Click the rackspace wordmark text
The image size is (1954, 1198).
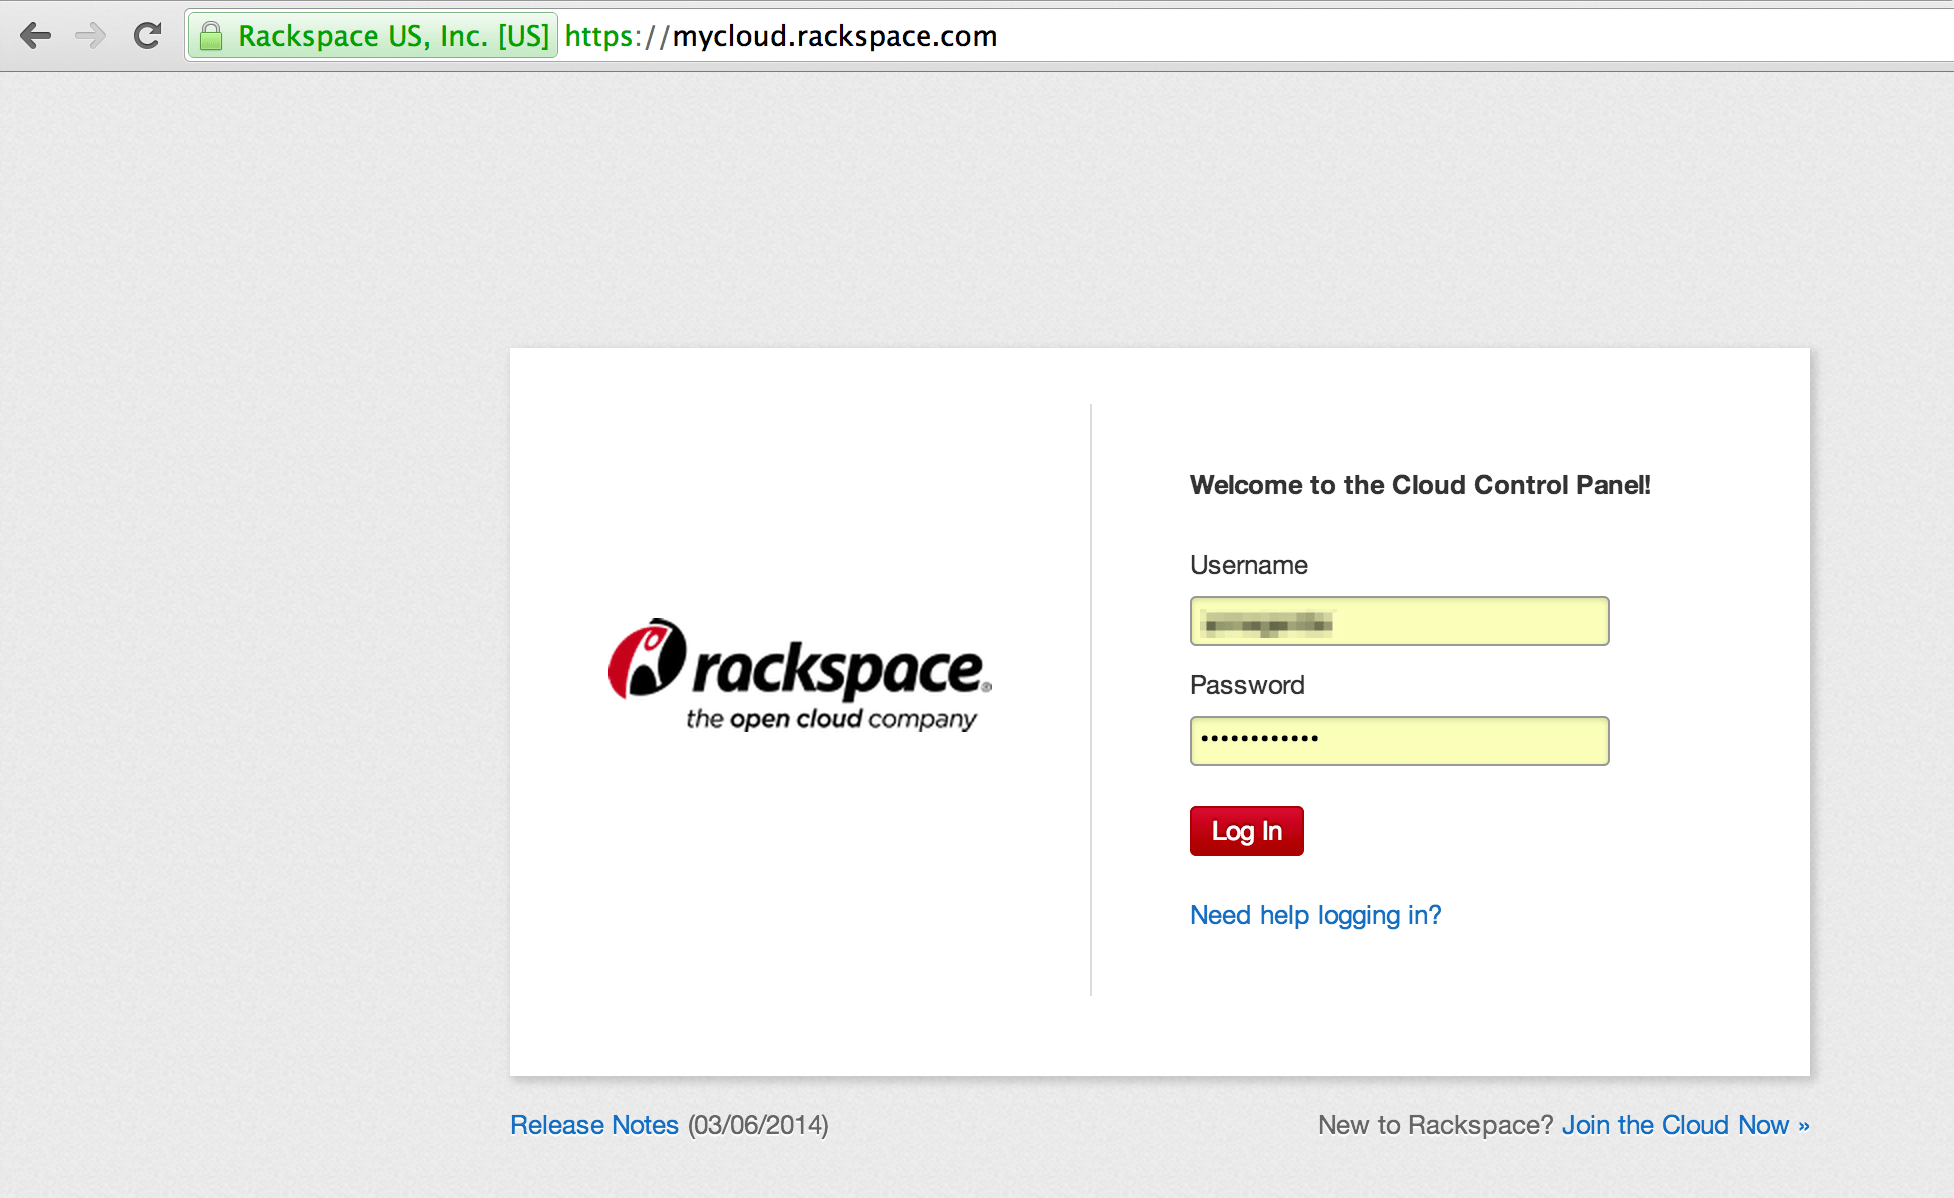(838, 670)
